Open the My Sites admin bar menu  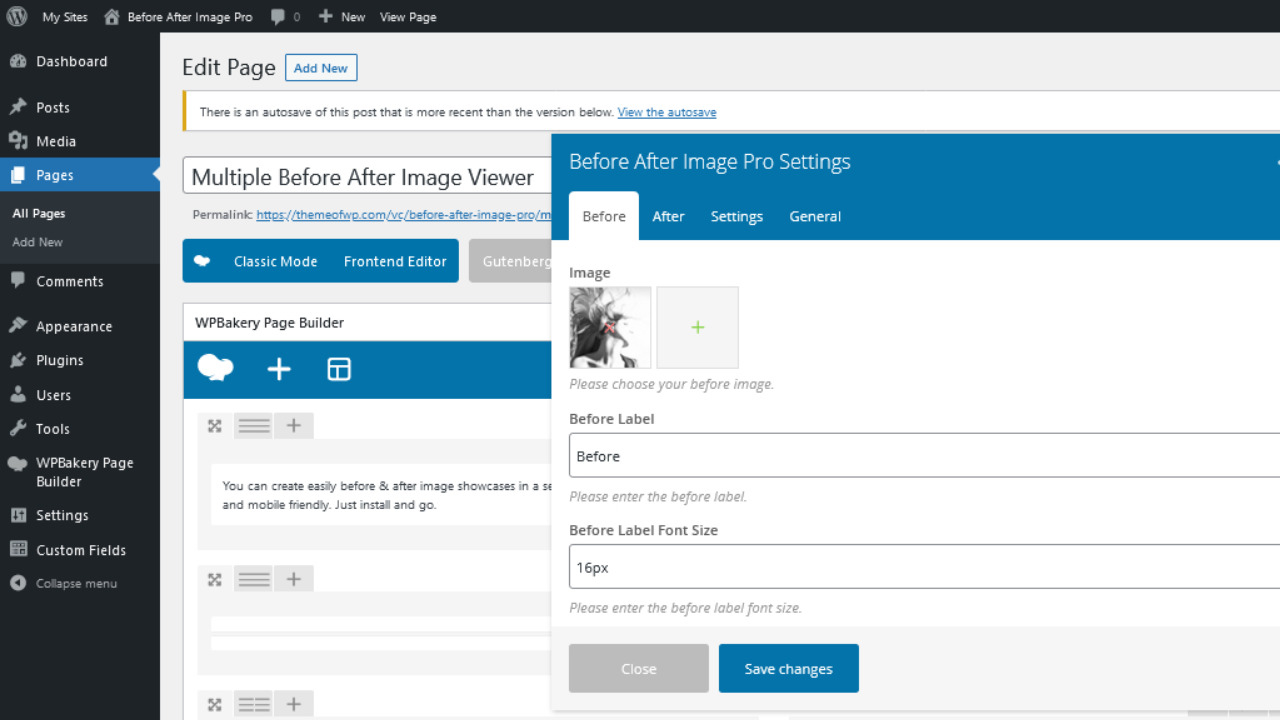(65, 17)
